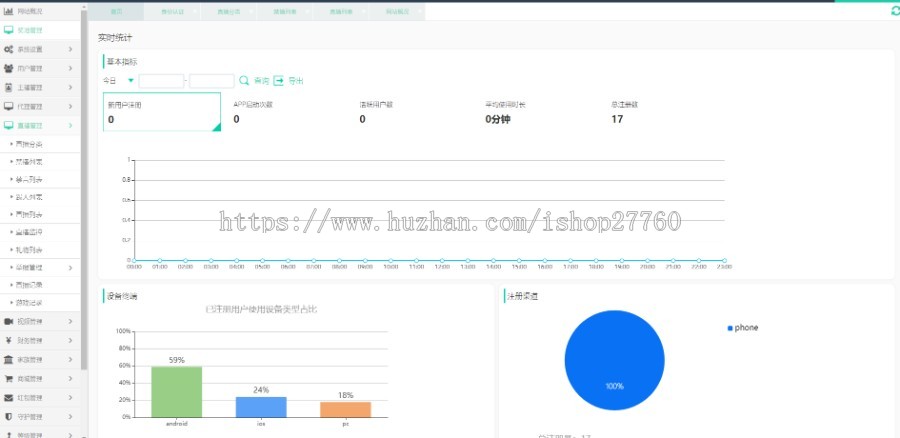Click the end date input field
Image resolution: width=900 pixels, height=438 pixels.
tap(212, 81)
